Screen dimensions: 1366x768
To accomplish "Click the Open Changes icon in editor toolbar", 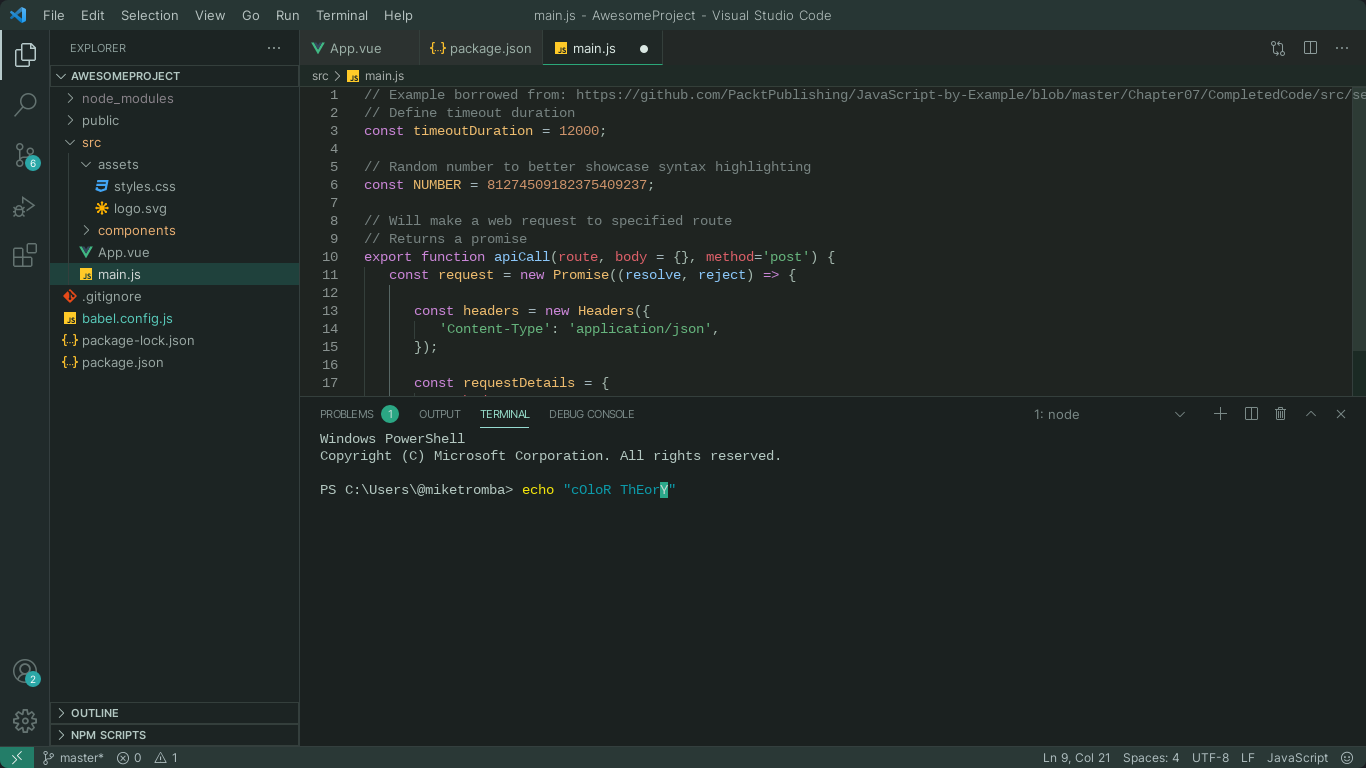I will 1278,48.
